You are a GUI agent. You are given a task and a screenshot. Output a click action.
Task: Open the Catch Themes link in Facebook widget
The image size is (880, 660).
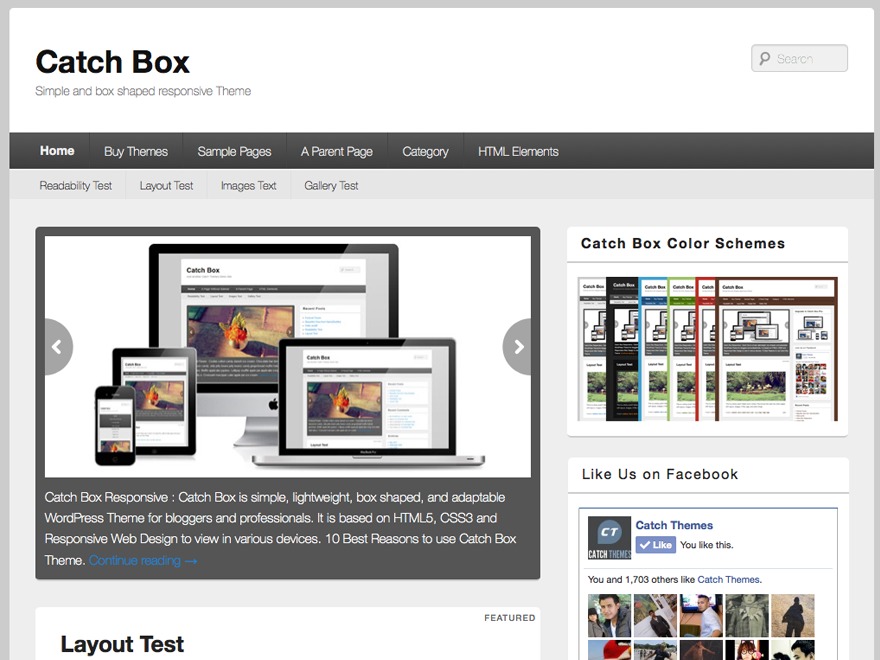pyautogui.click(x=728, y=580)
